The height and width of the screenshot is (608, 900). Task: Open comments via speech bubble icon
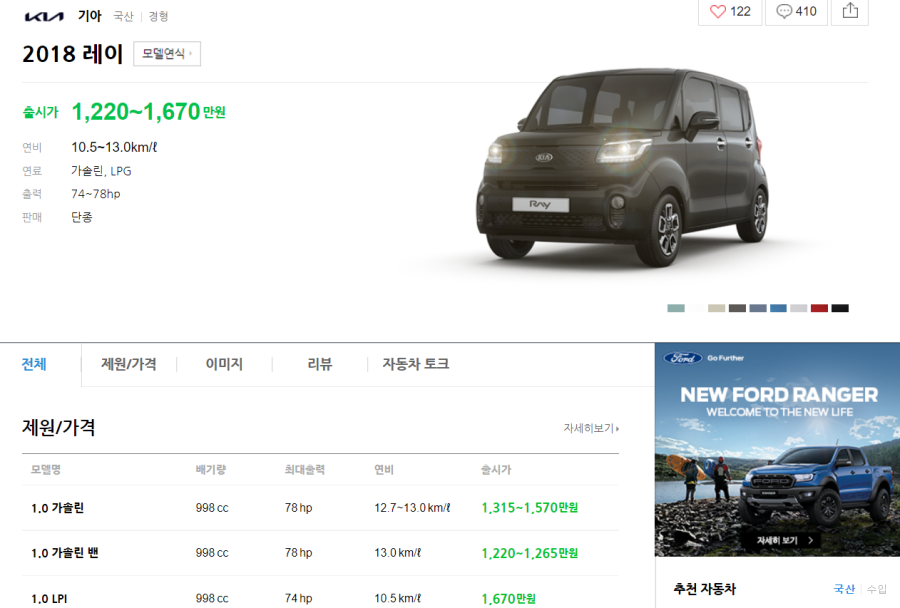783,11
